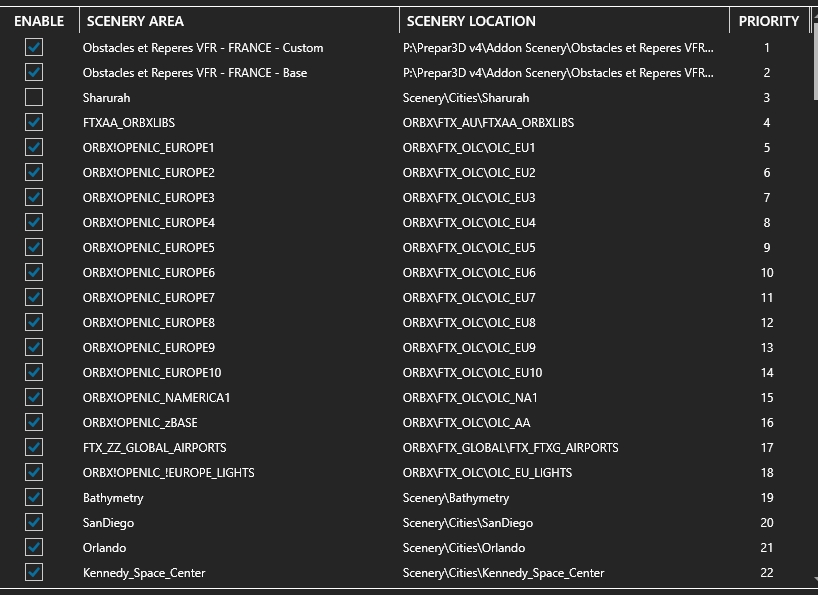
Task: Click priority value 17
Action: coord(767,447)
